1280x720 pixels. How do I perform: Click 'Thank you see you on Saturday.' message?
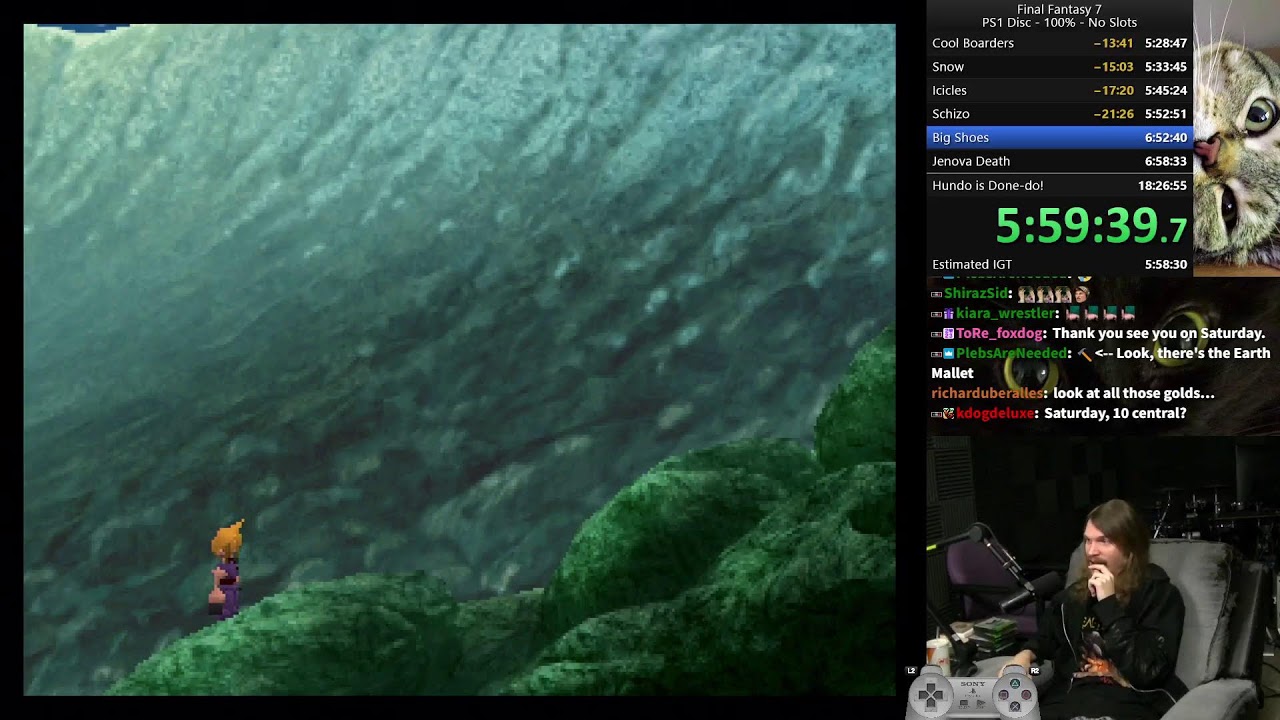coord(1159,334)
